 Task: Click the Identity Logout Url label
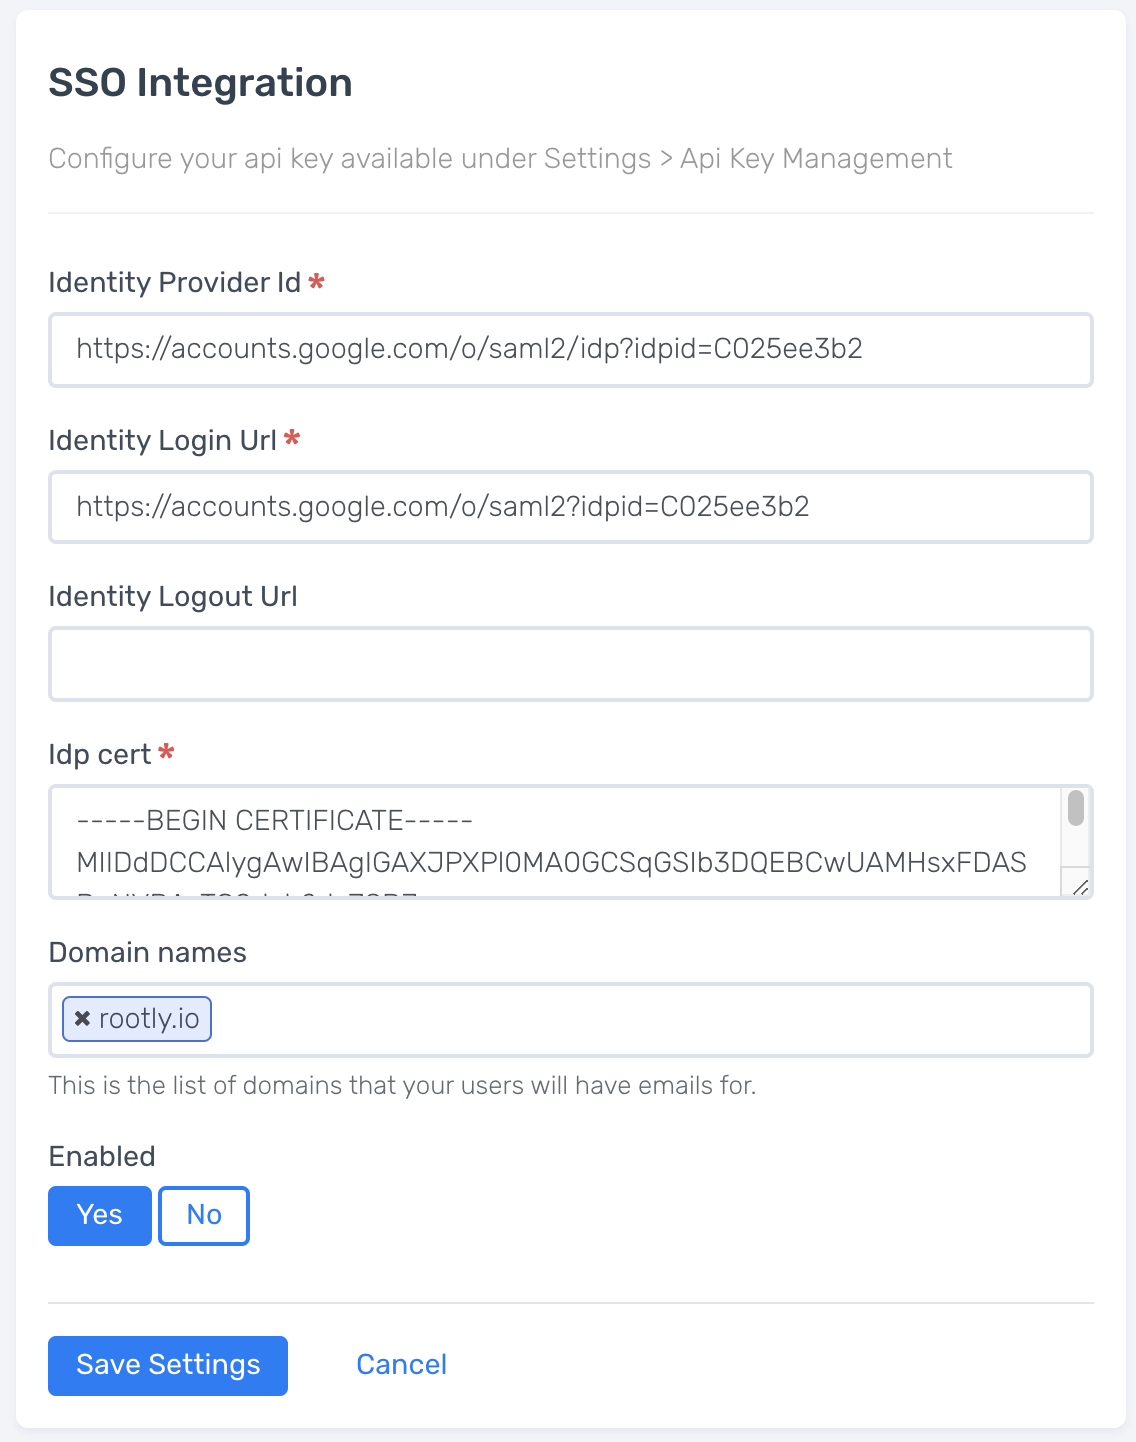173,597
